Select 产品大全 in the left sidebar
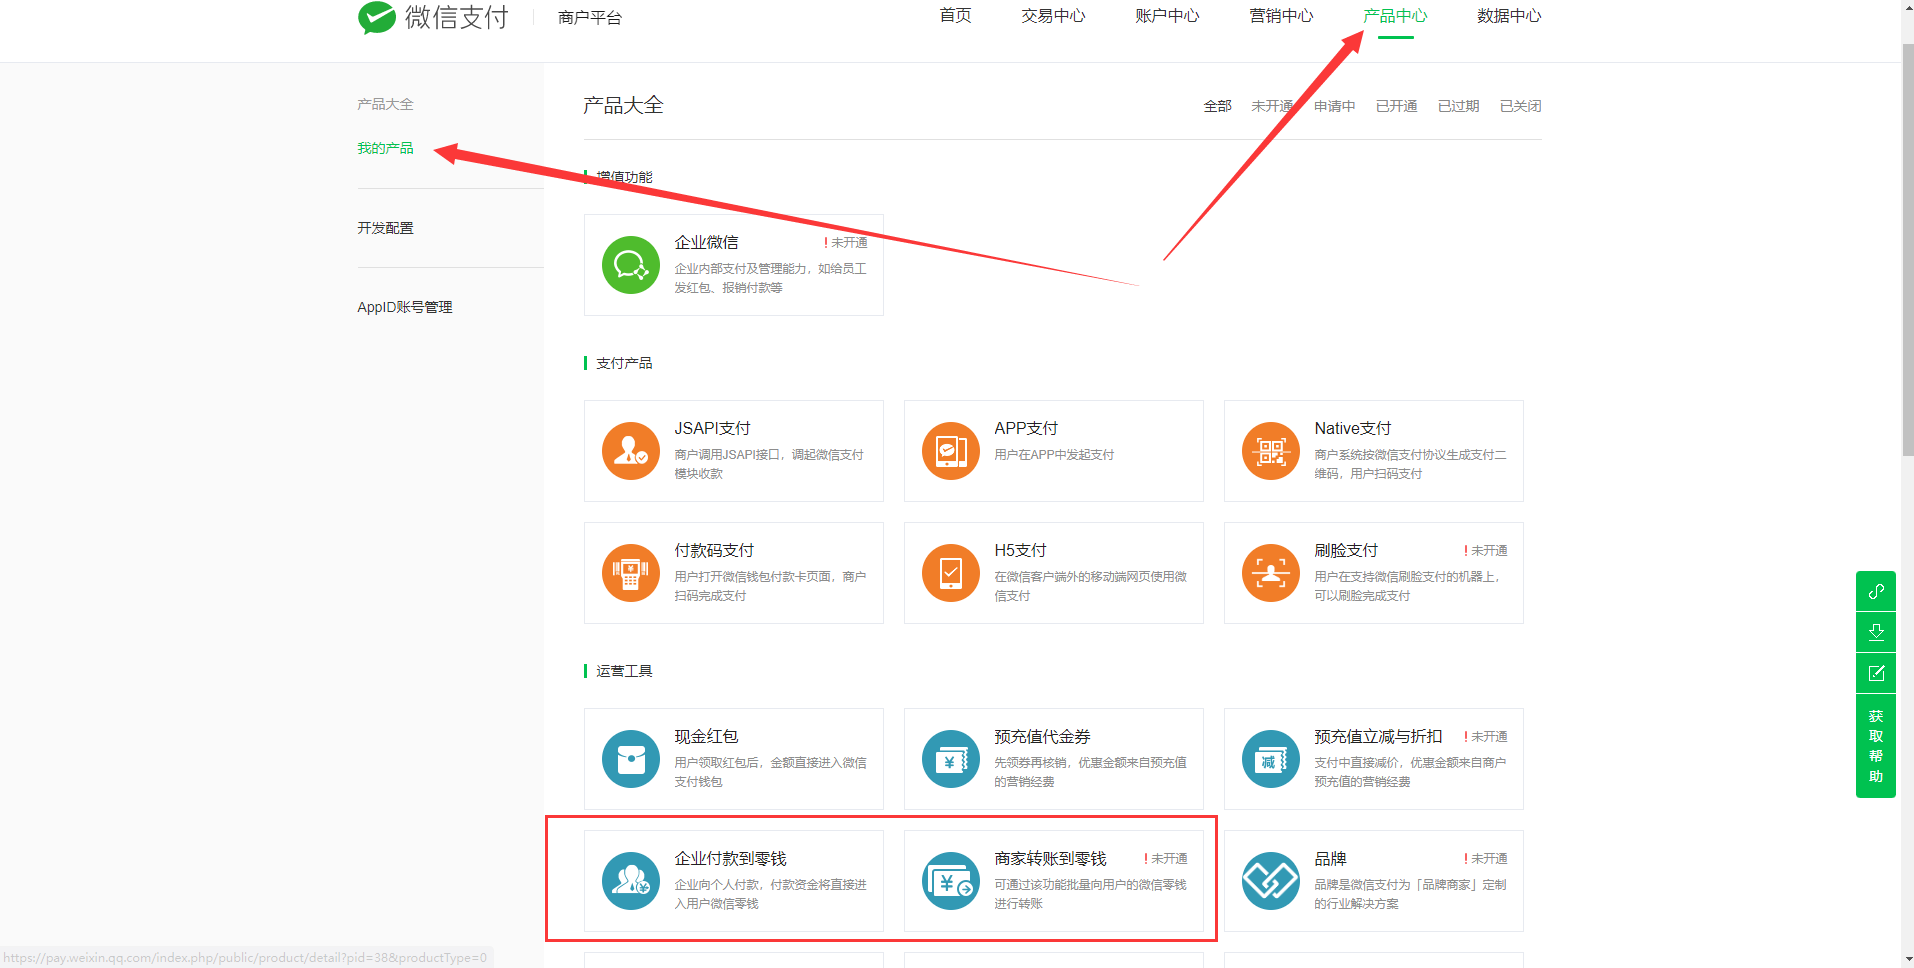 385,104
